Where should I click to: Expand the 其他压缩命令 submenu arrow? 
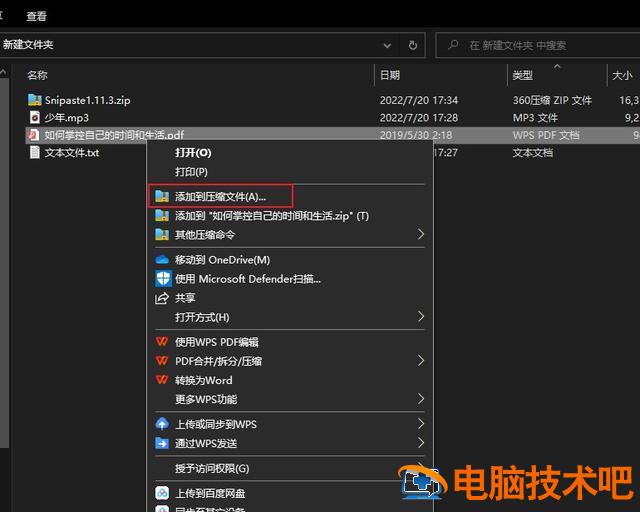point(421,234)
